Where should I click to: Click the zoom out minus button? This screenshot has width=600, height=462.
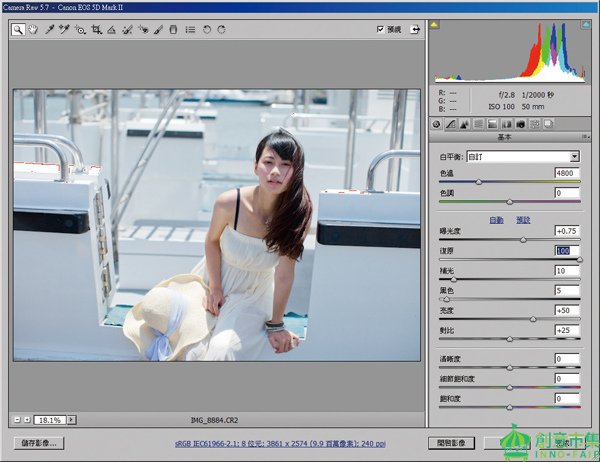(17, 420)
